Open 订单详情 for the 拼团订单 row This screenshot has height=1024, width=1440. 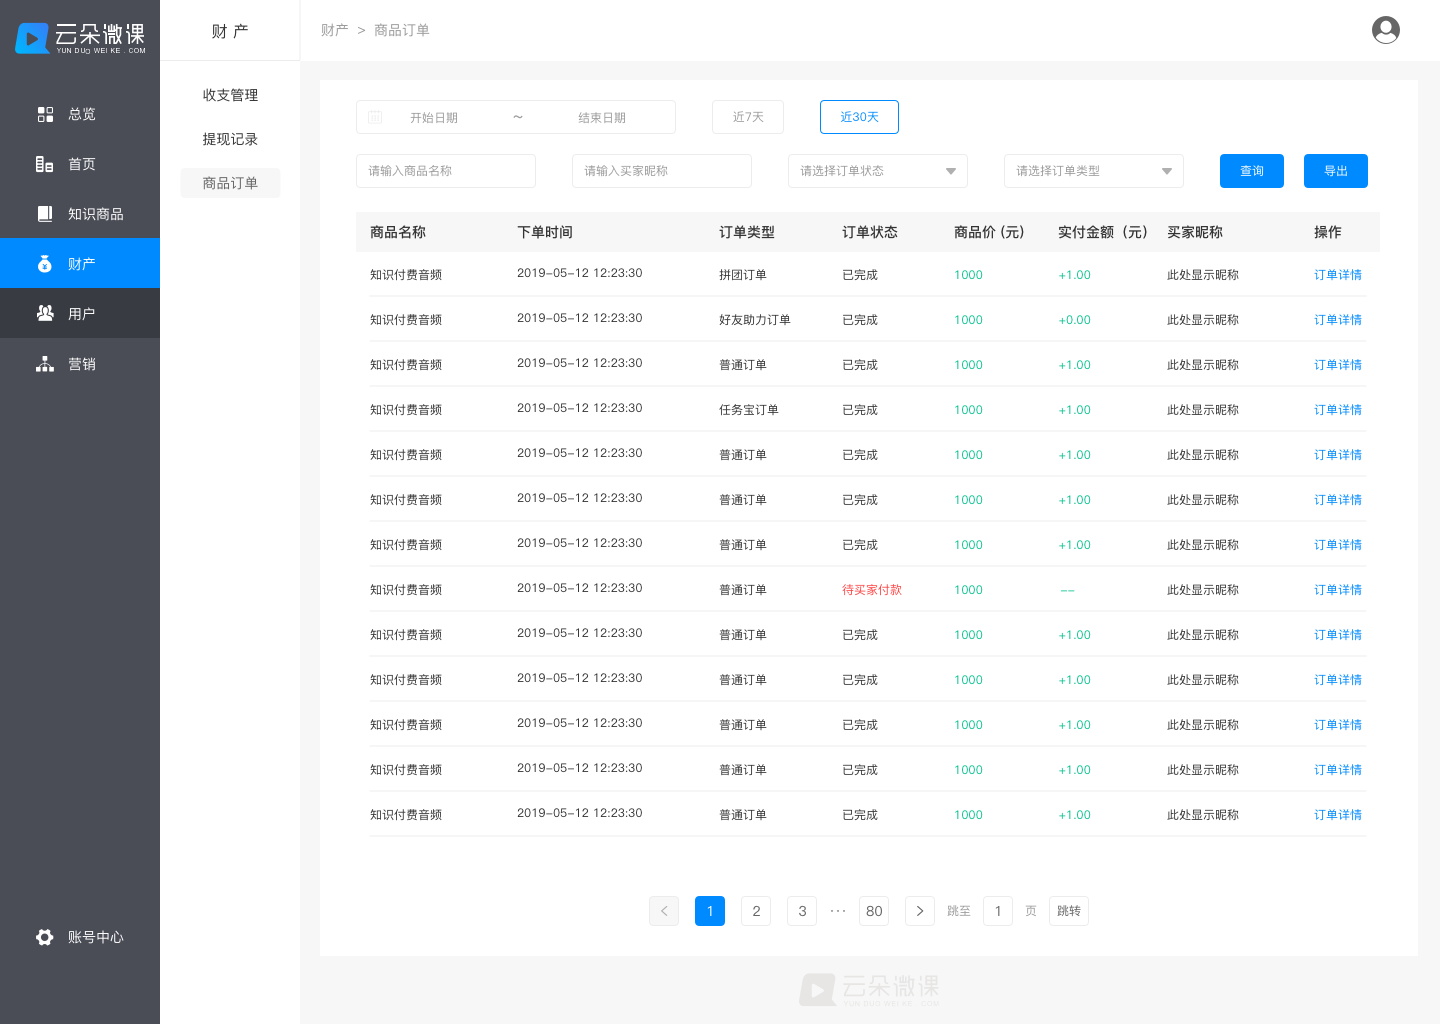pos(1338,275)
